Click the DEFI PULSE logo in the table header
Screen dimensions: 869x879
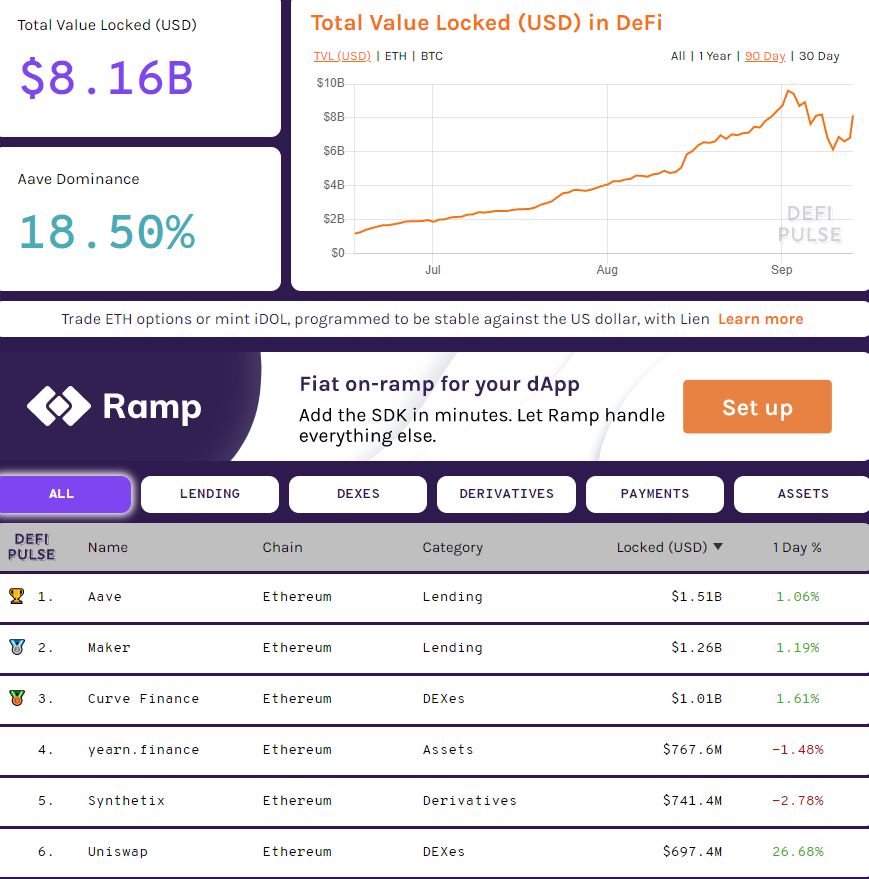[31, 546]
